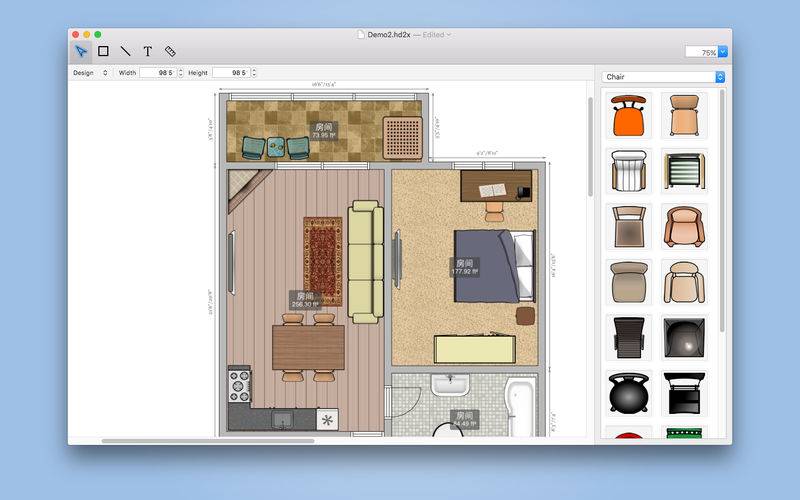800x500 pixels.
Task: Open the Demo2.hd2x title Edited menu
Action: tap(437, 35)
